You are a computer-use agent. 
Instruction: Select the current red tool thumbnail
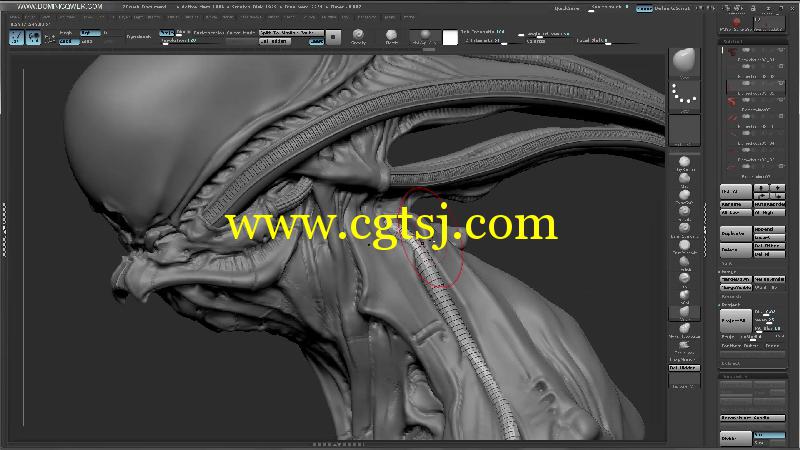click(735, 23)
